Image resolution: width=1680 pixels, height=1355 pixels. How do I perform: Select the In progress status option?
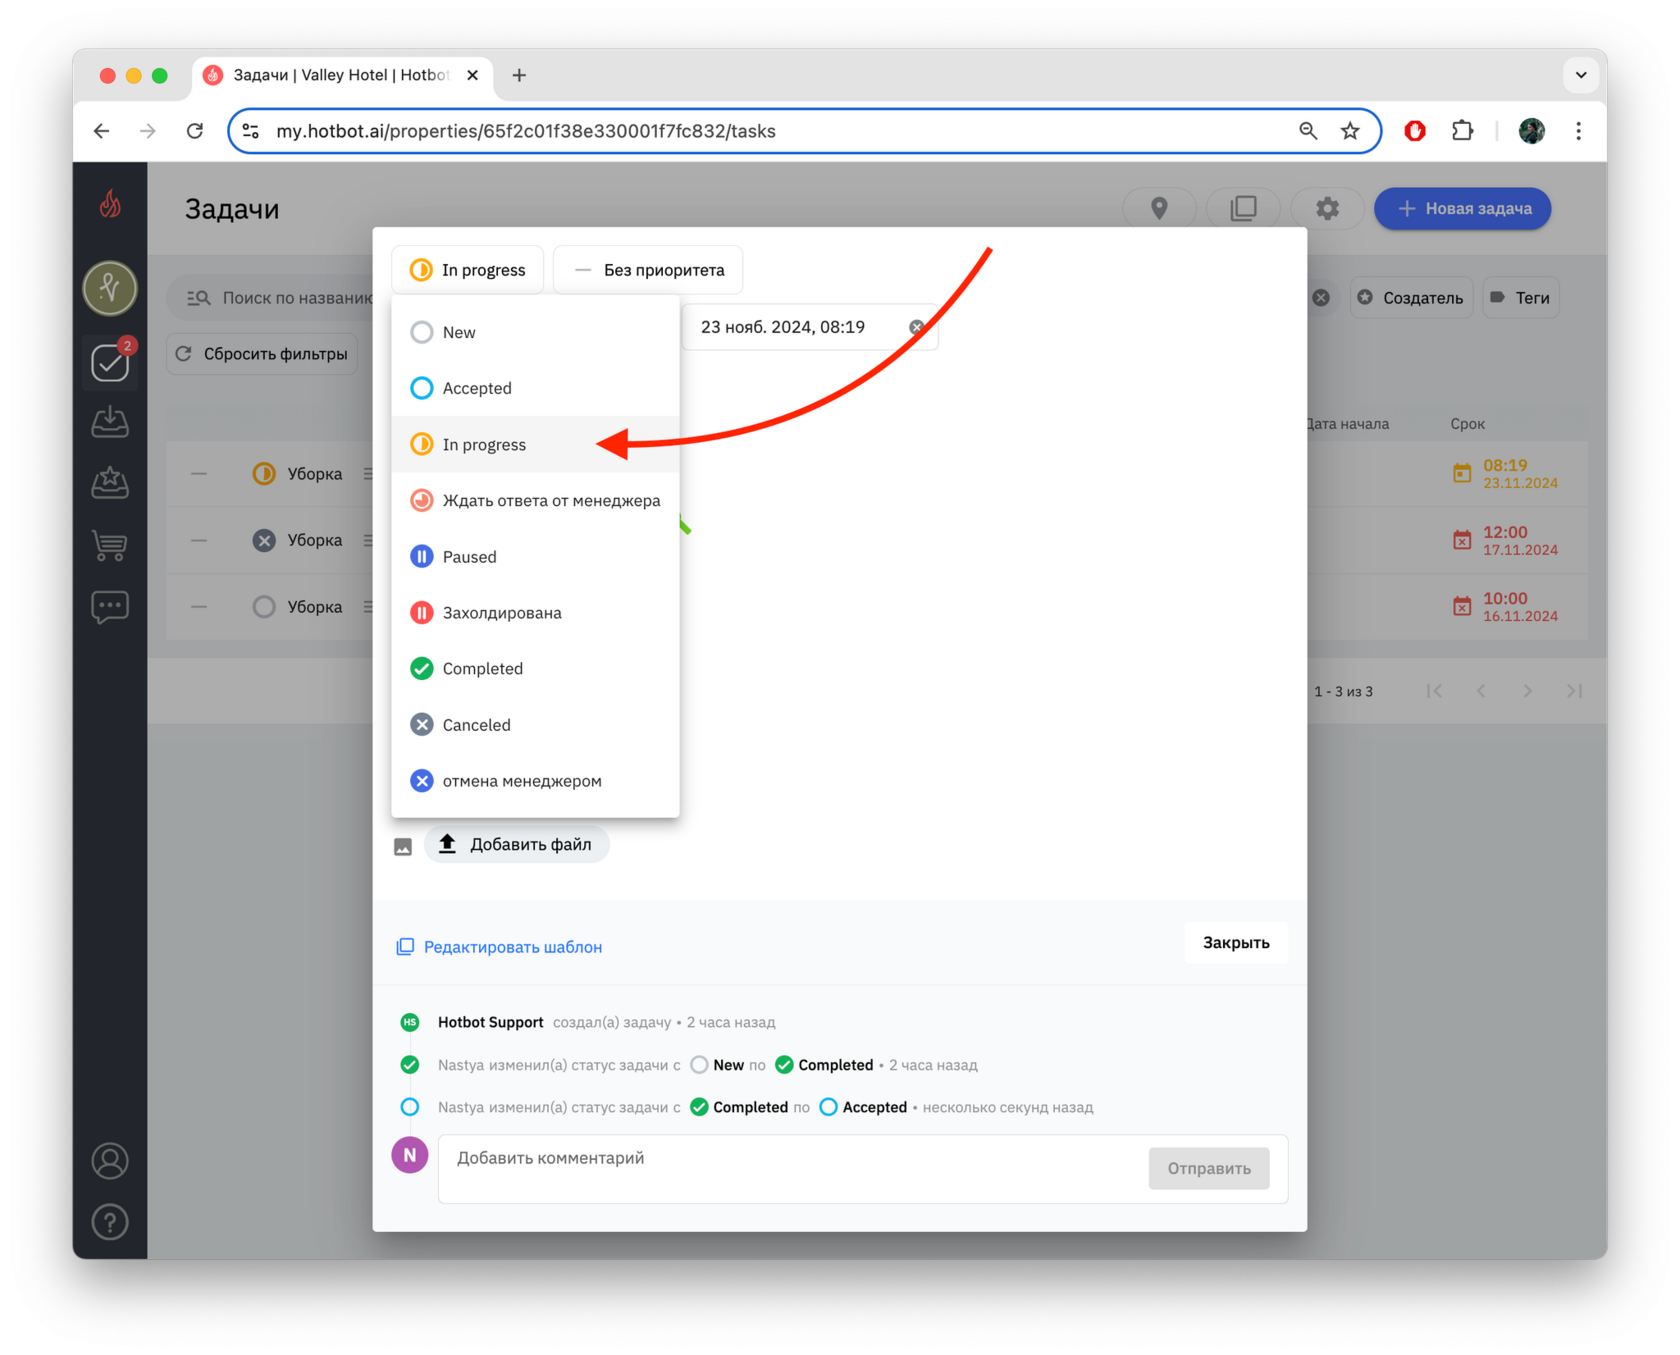point(535,444)
